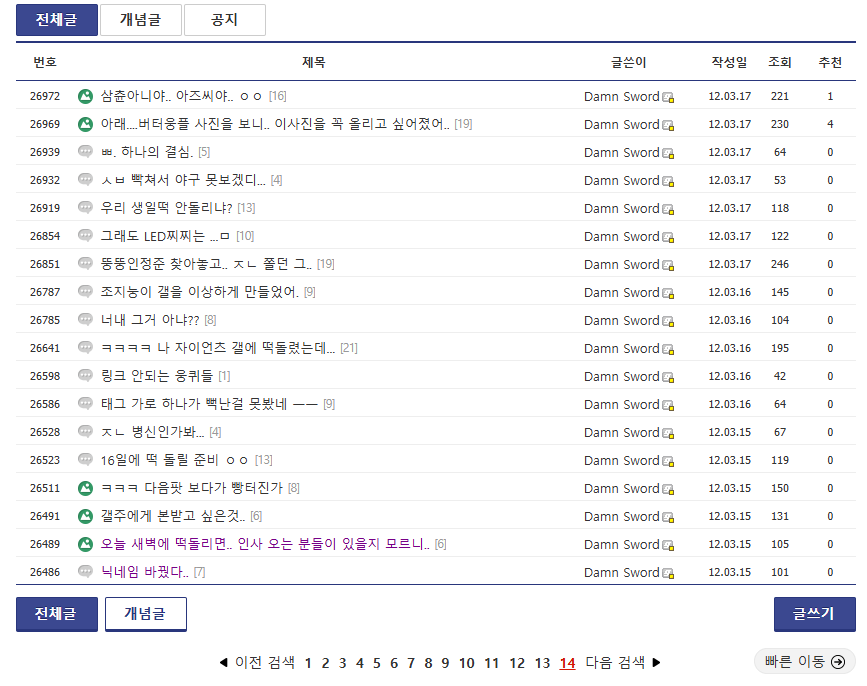
Task: Select the top 전체글 tab
Action: click(56, 20)
